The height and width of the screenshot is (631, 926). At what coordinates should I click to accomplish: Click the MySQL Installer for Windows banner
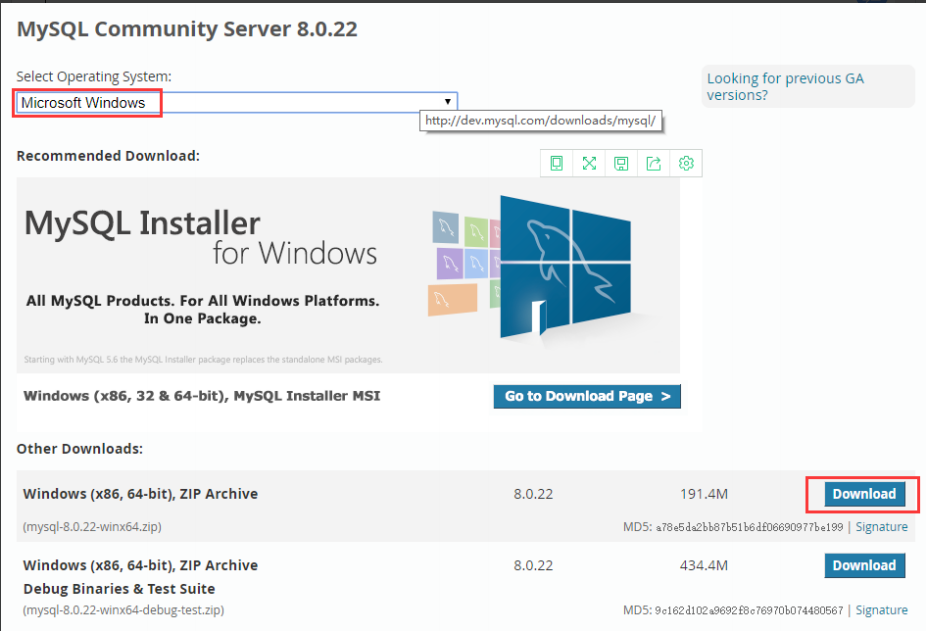(x=348, y=275)
